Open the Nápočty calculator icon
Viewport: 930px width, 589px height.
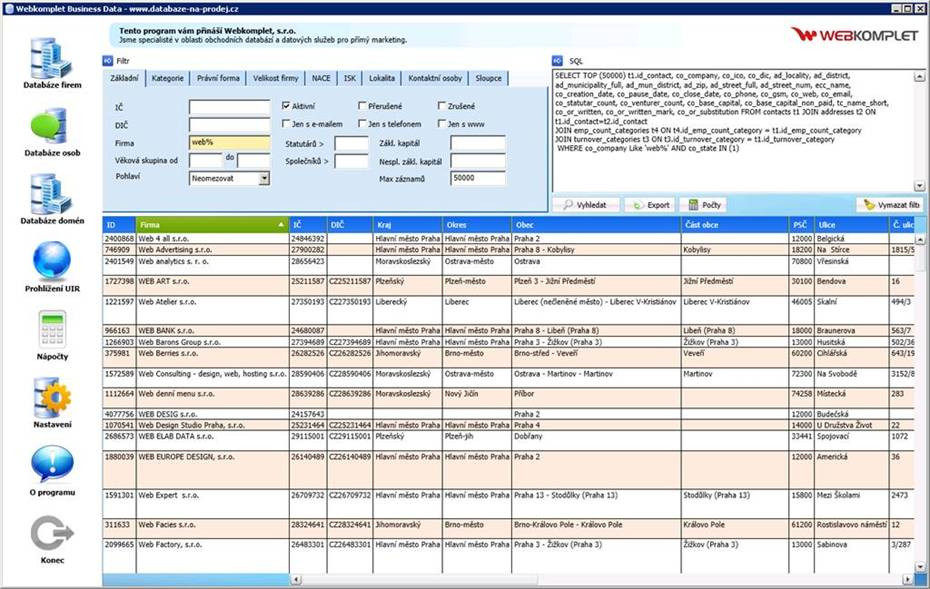click(52, 329)
